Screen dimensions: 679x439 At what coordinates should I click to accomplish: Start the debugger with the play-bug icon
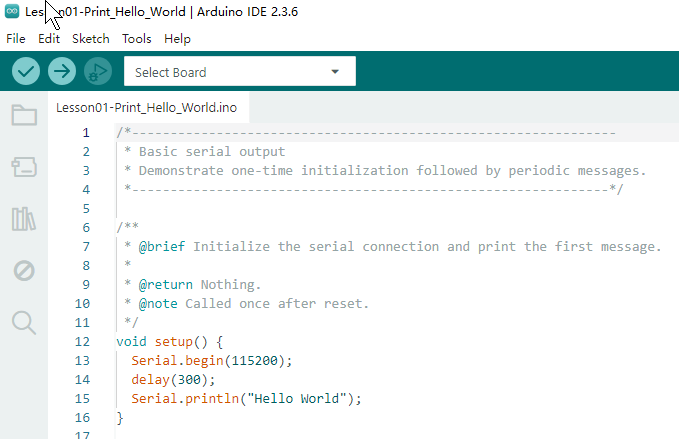pyautogui.click(x=98, y=71)
